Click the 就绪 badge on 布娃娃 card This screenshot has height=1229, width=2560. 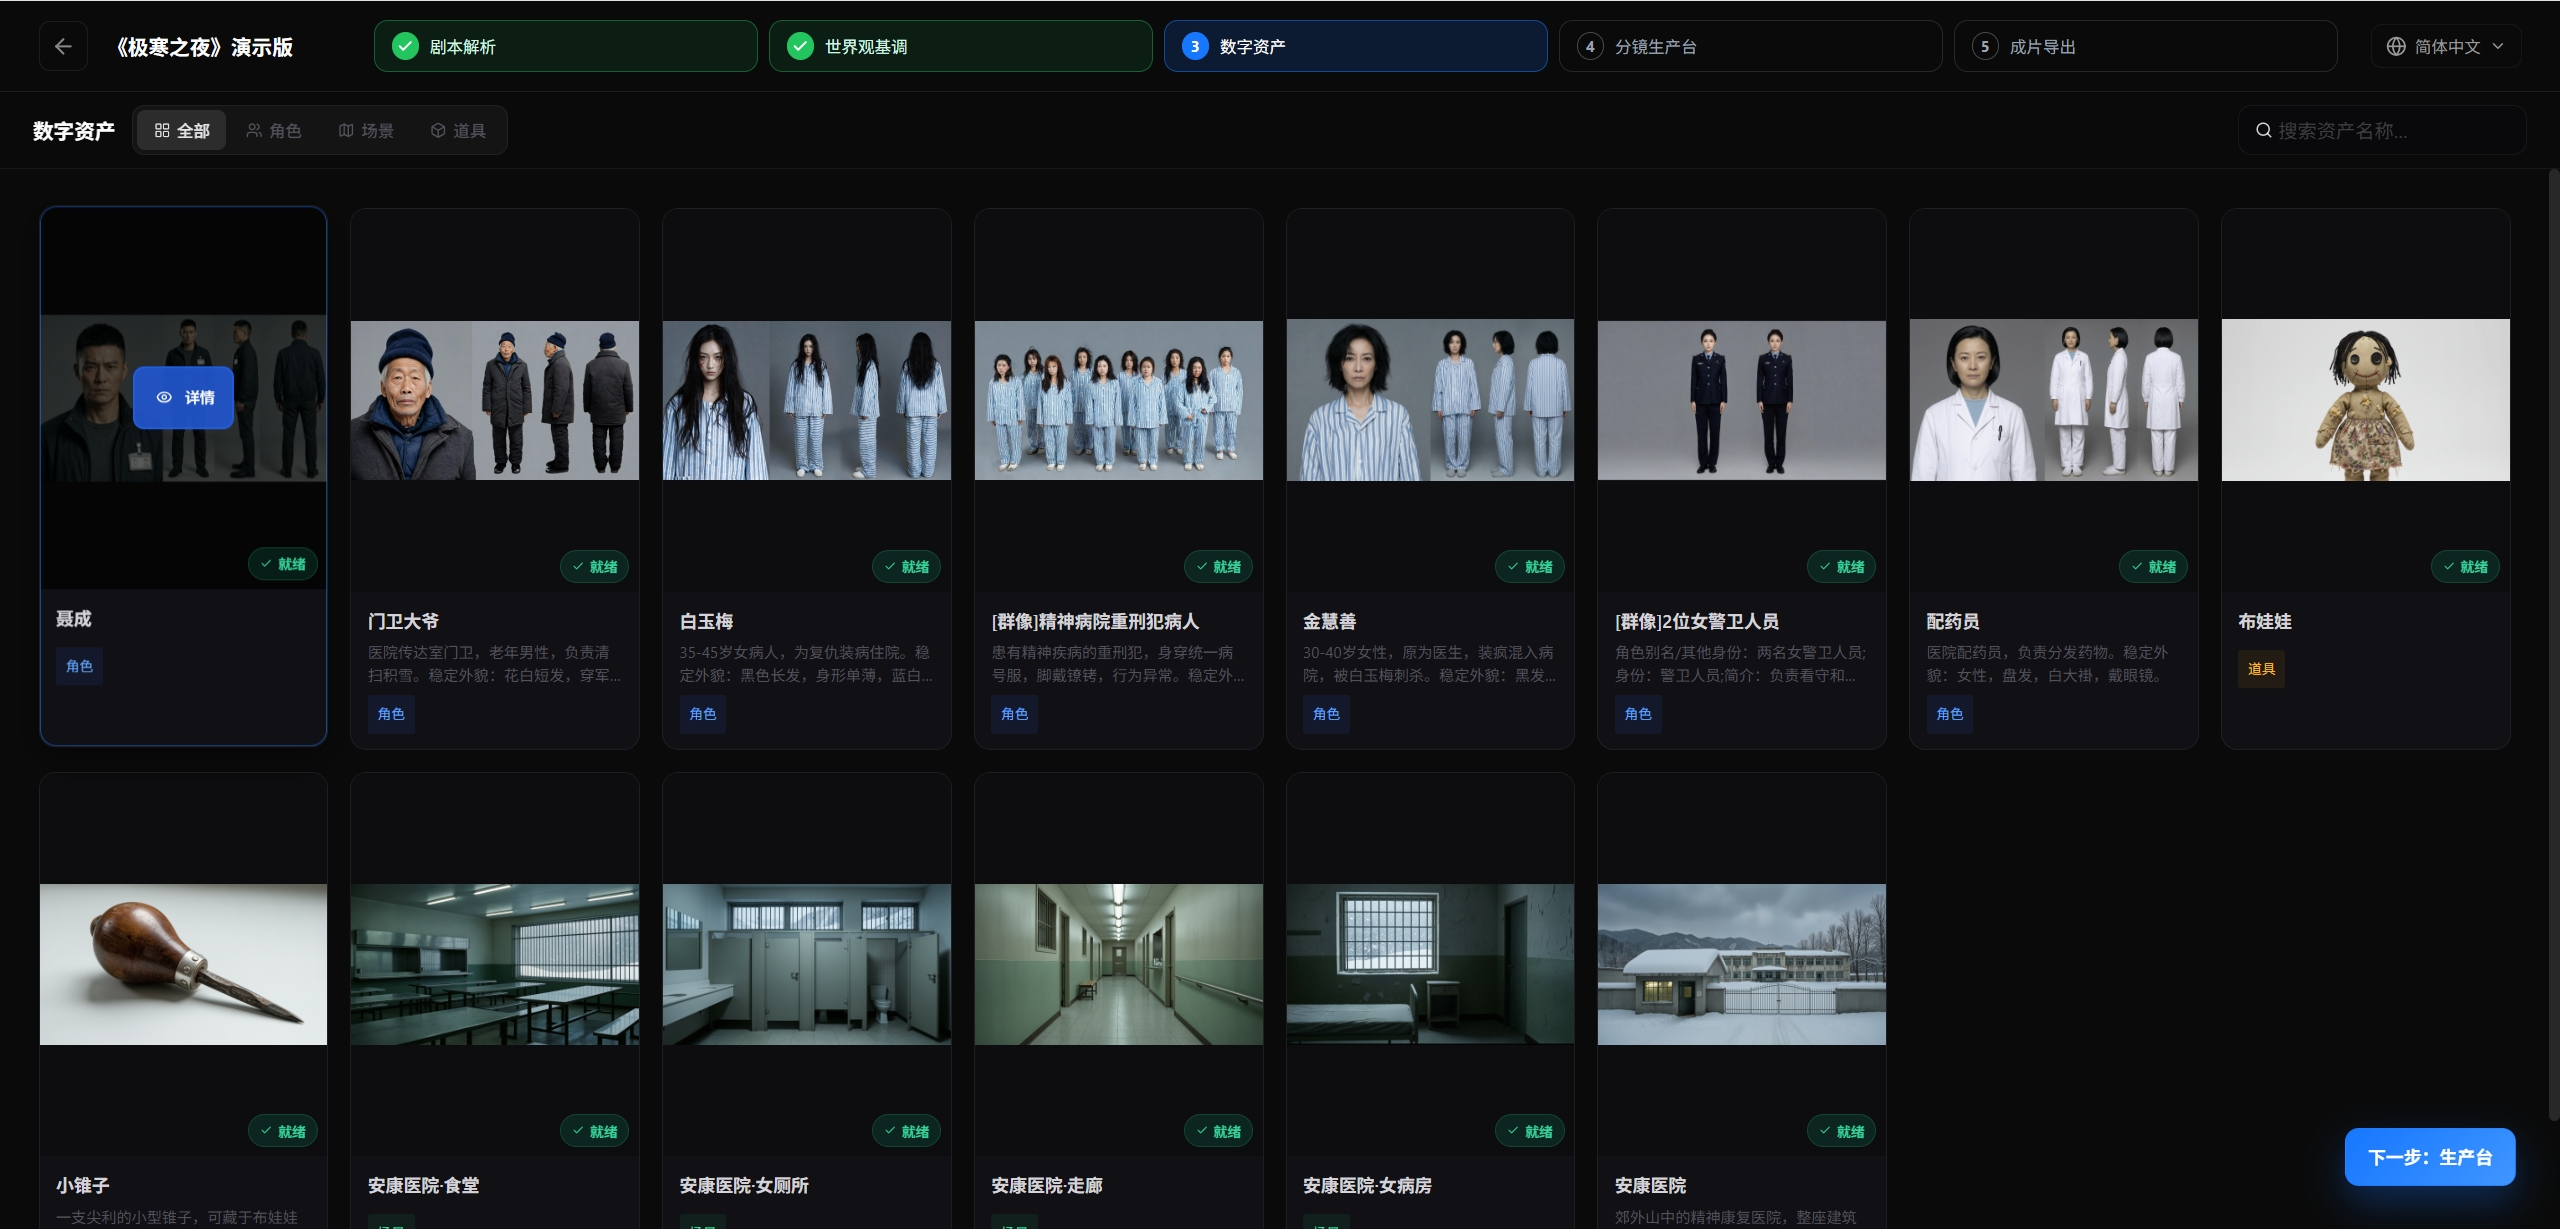[2466, 567]
